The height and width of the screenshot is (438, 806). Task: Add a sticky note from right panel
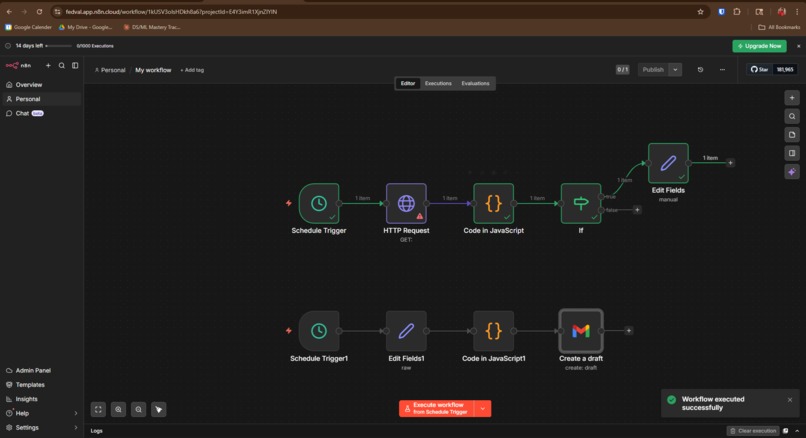tap(792, 135)
